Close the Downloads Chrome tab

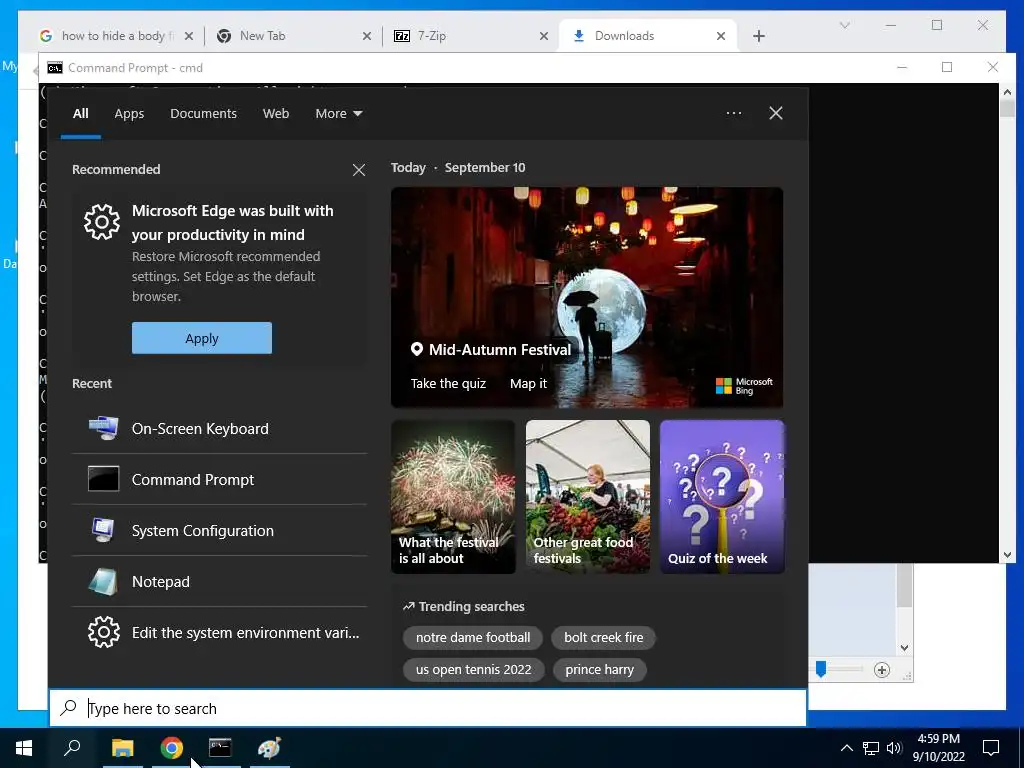[721, 36]
